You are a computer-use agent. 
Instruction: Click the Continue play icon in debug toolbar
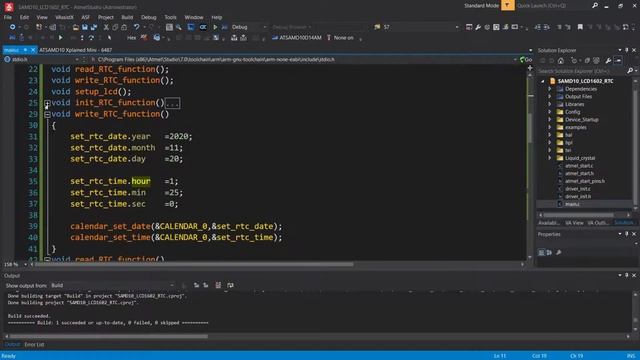pyautogui.click(x=60, y=38)
